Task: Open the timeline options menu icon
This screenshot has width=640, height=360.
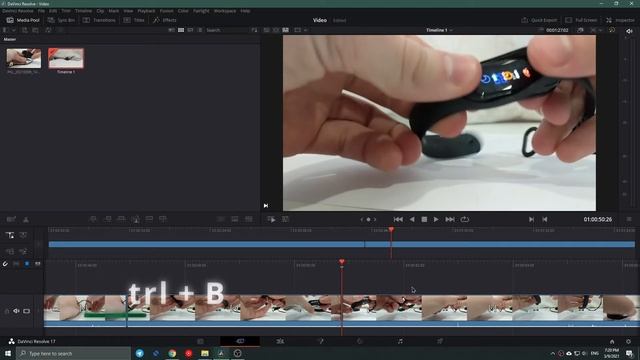Action: point(629,220)
